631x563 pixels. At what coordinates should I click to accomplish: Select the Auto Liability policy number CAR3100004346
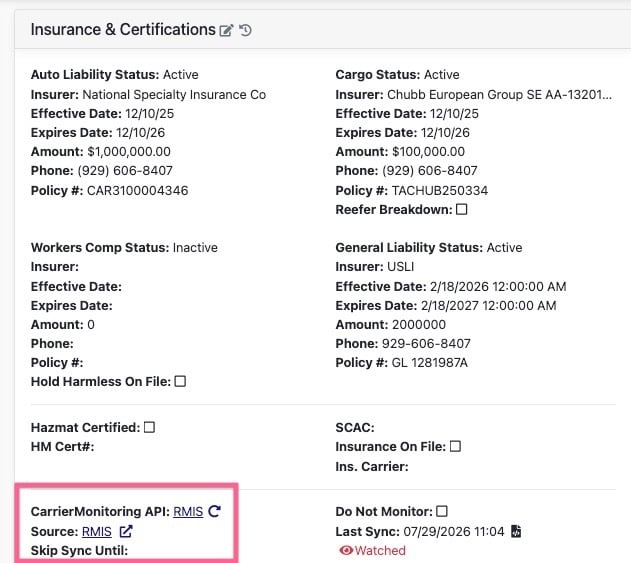pos(138,190)
